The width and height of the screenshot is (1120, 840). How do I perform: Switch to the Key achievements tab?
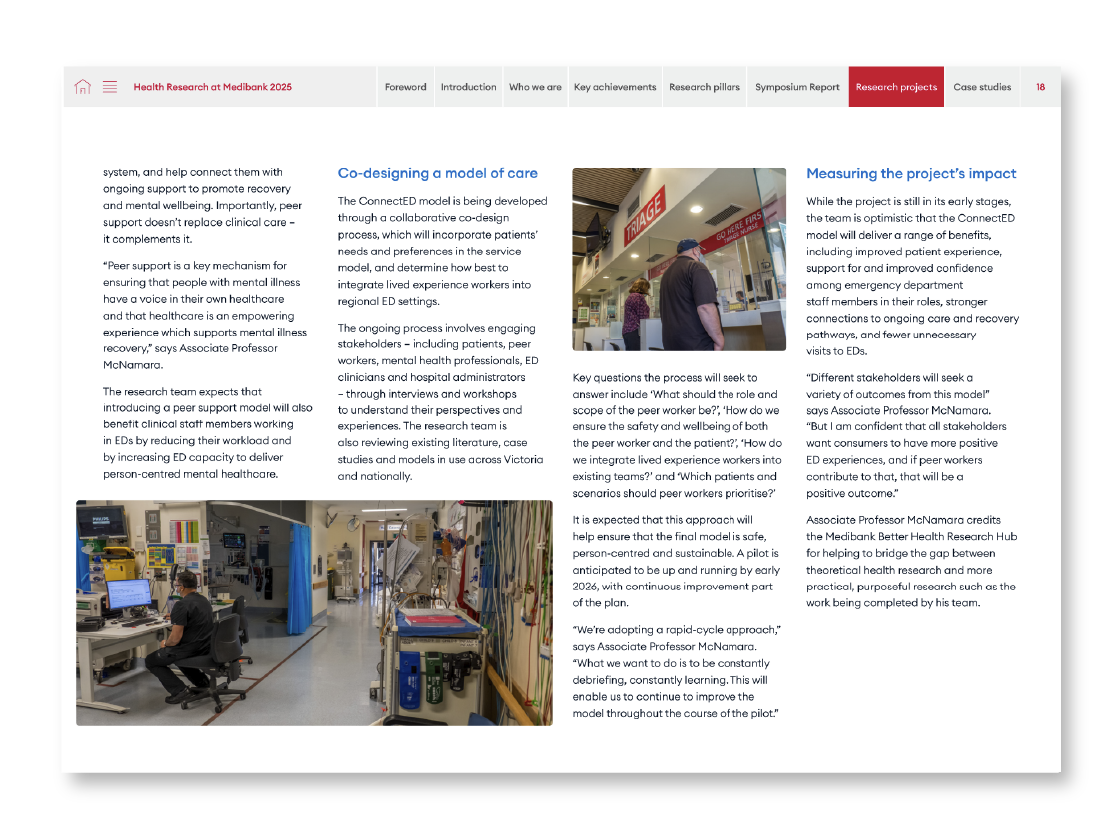(615, 87)
